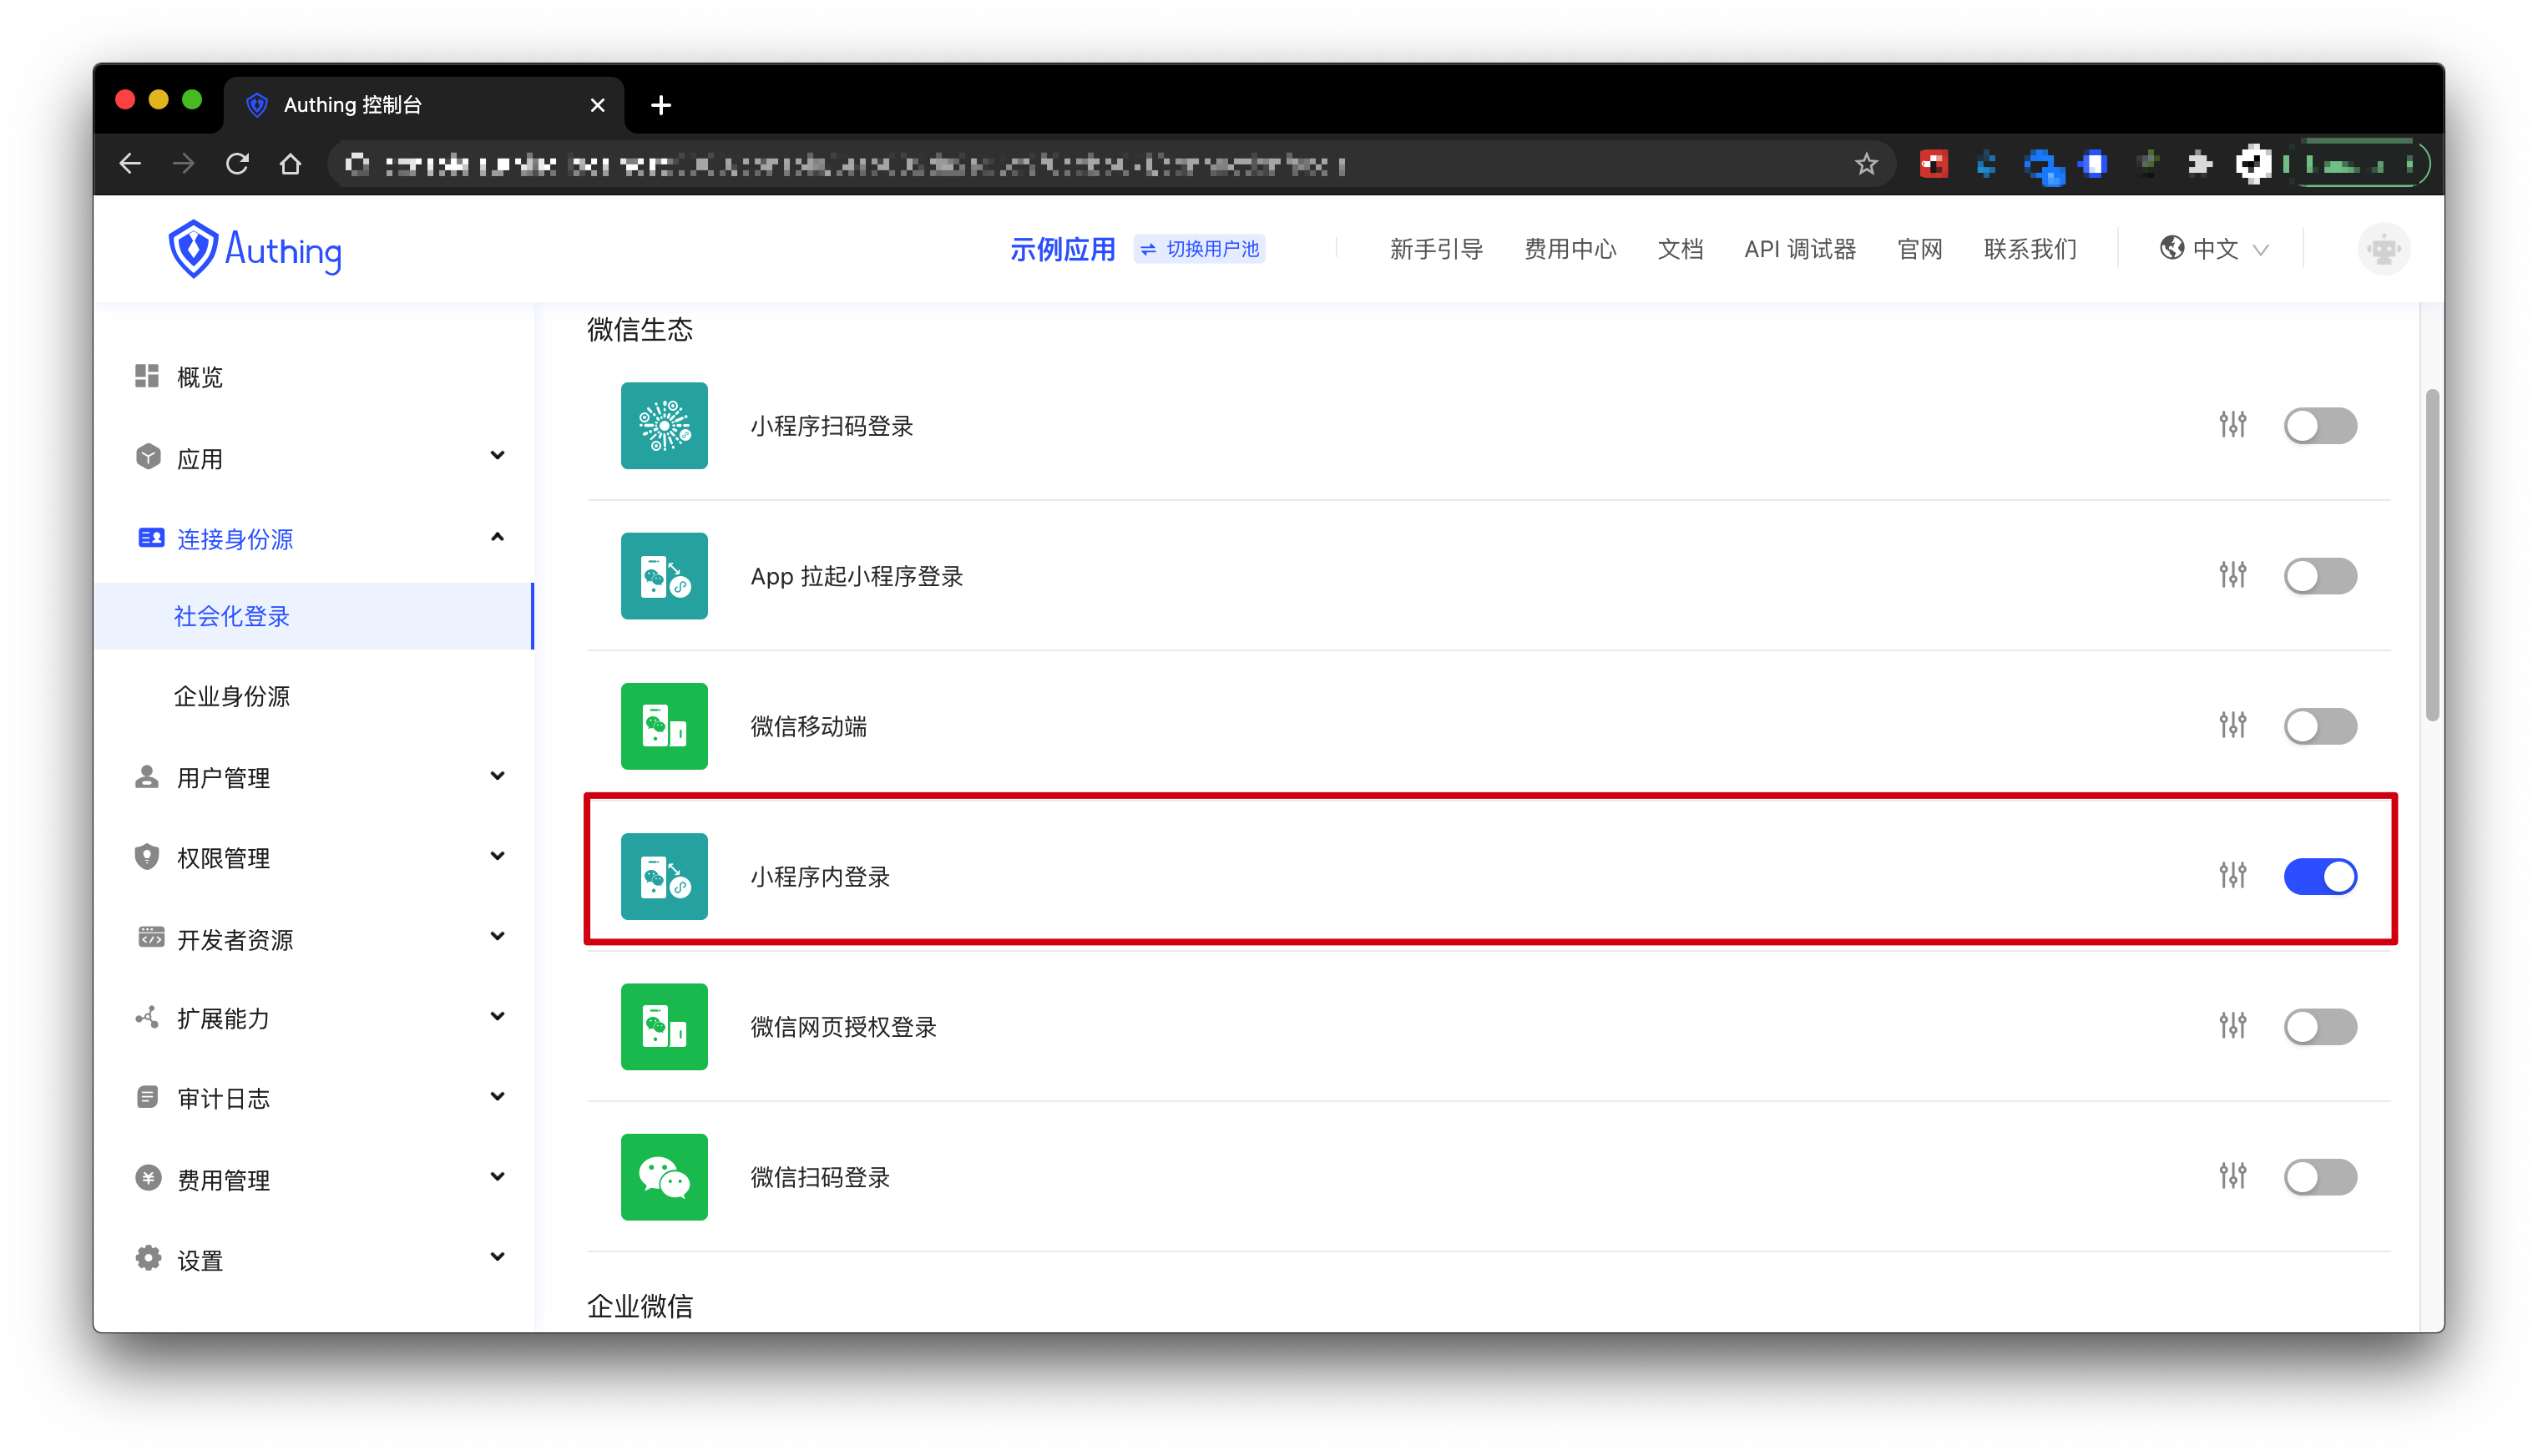Select 企业身份源 in sidebar
The width and height of the screenshot is (2538, 1456).
tap(232, 696)
